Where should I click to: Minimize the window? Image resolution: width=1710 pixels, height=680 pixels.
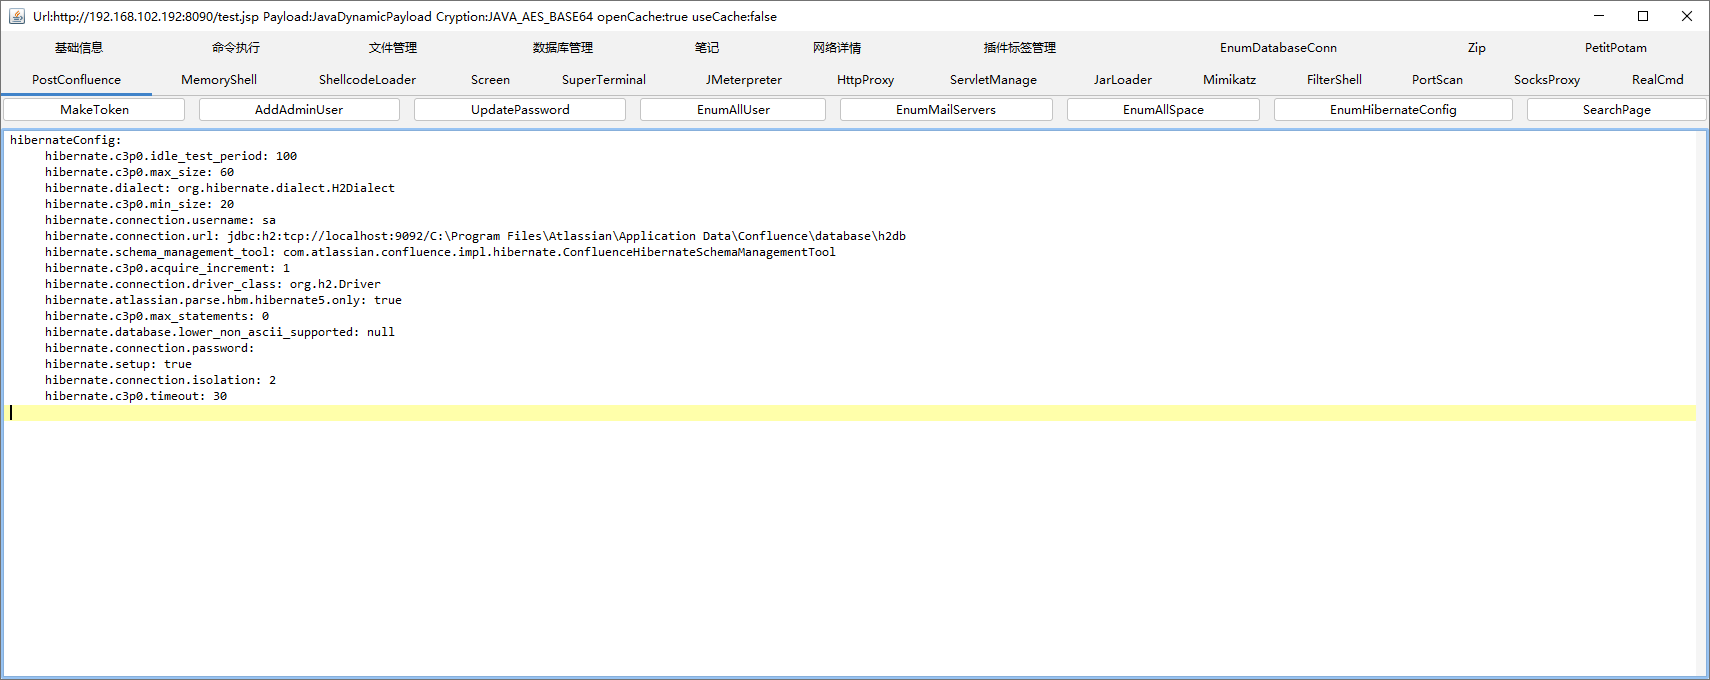pyautogui.click(x=1598, y=16)
